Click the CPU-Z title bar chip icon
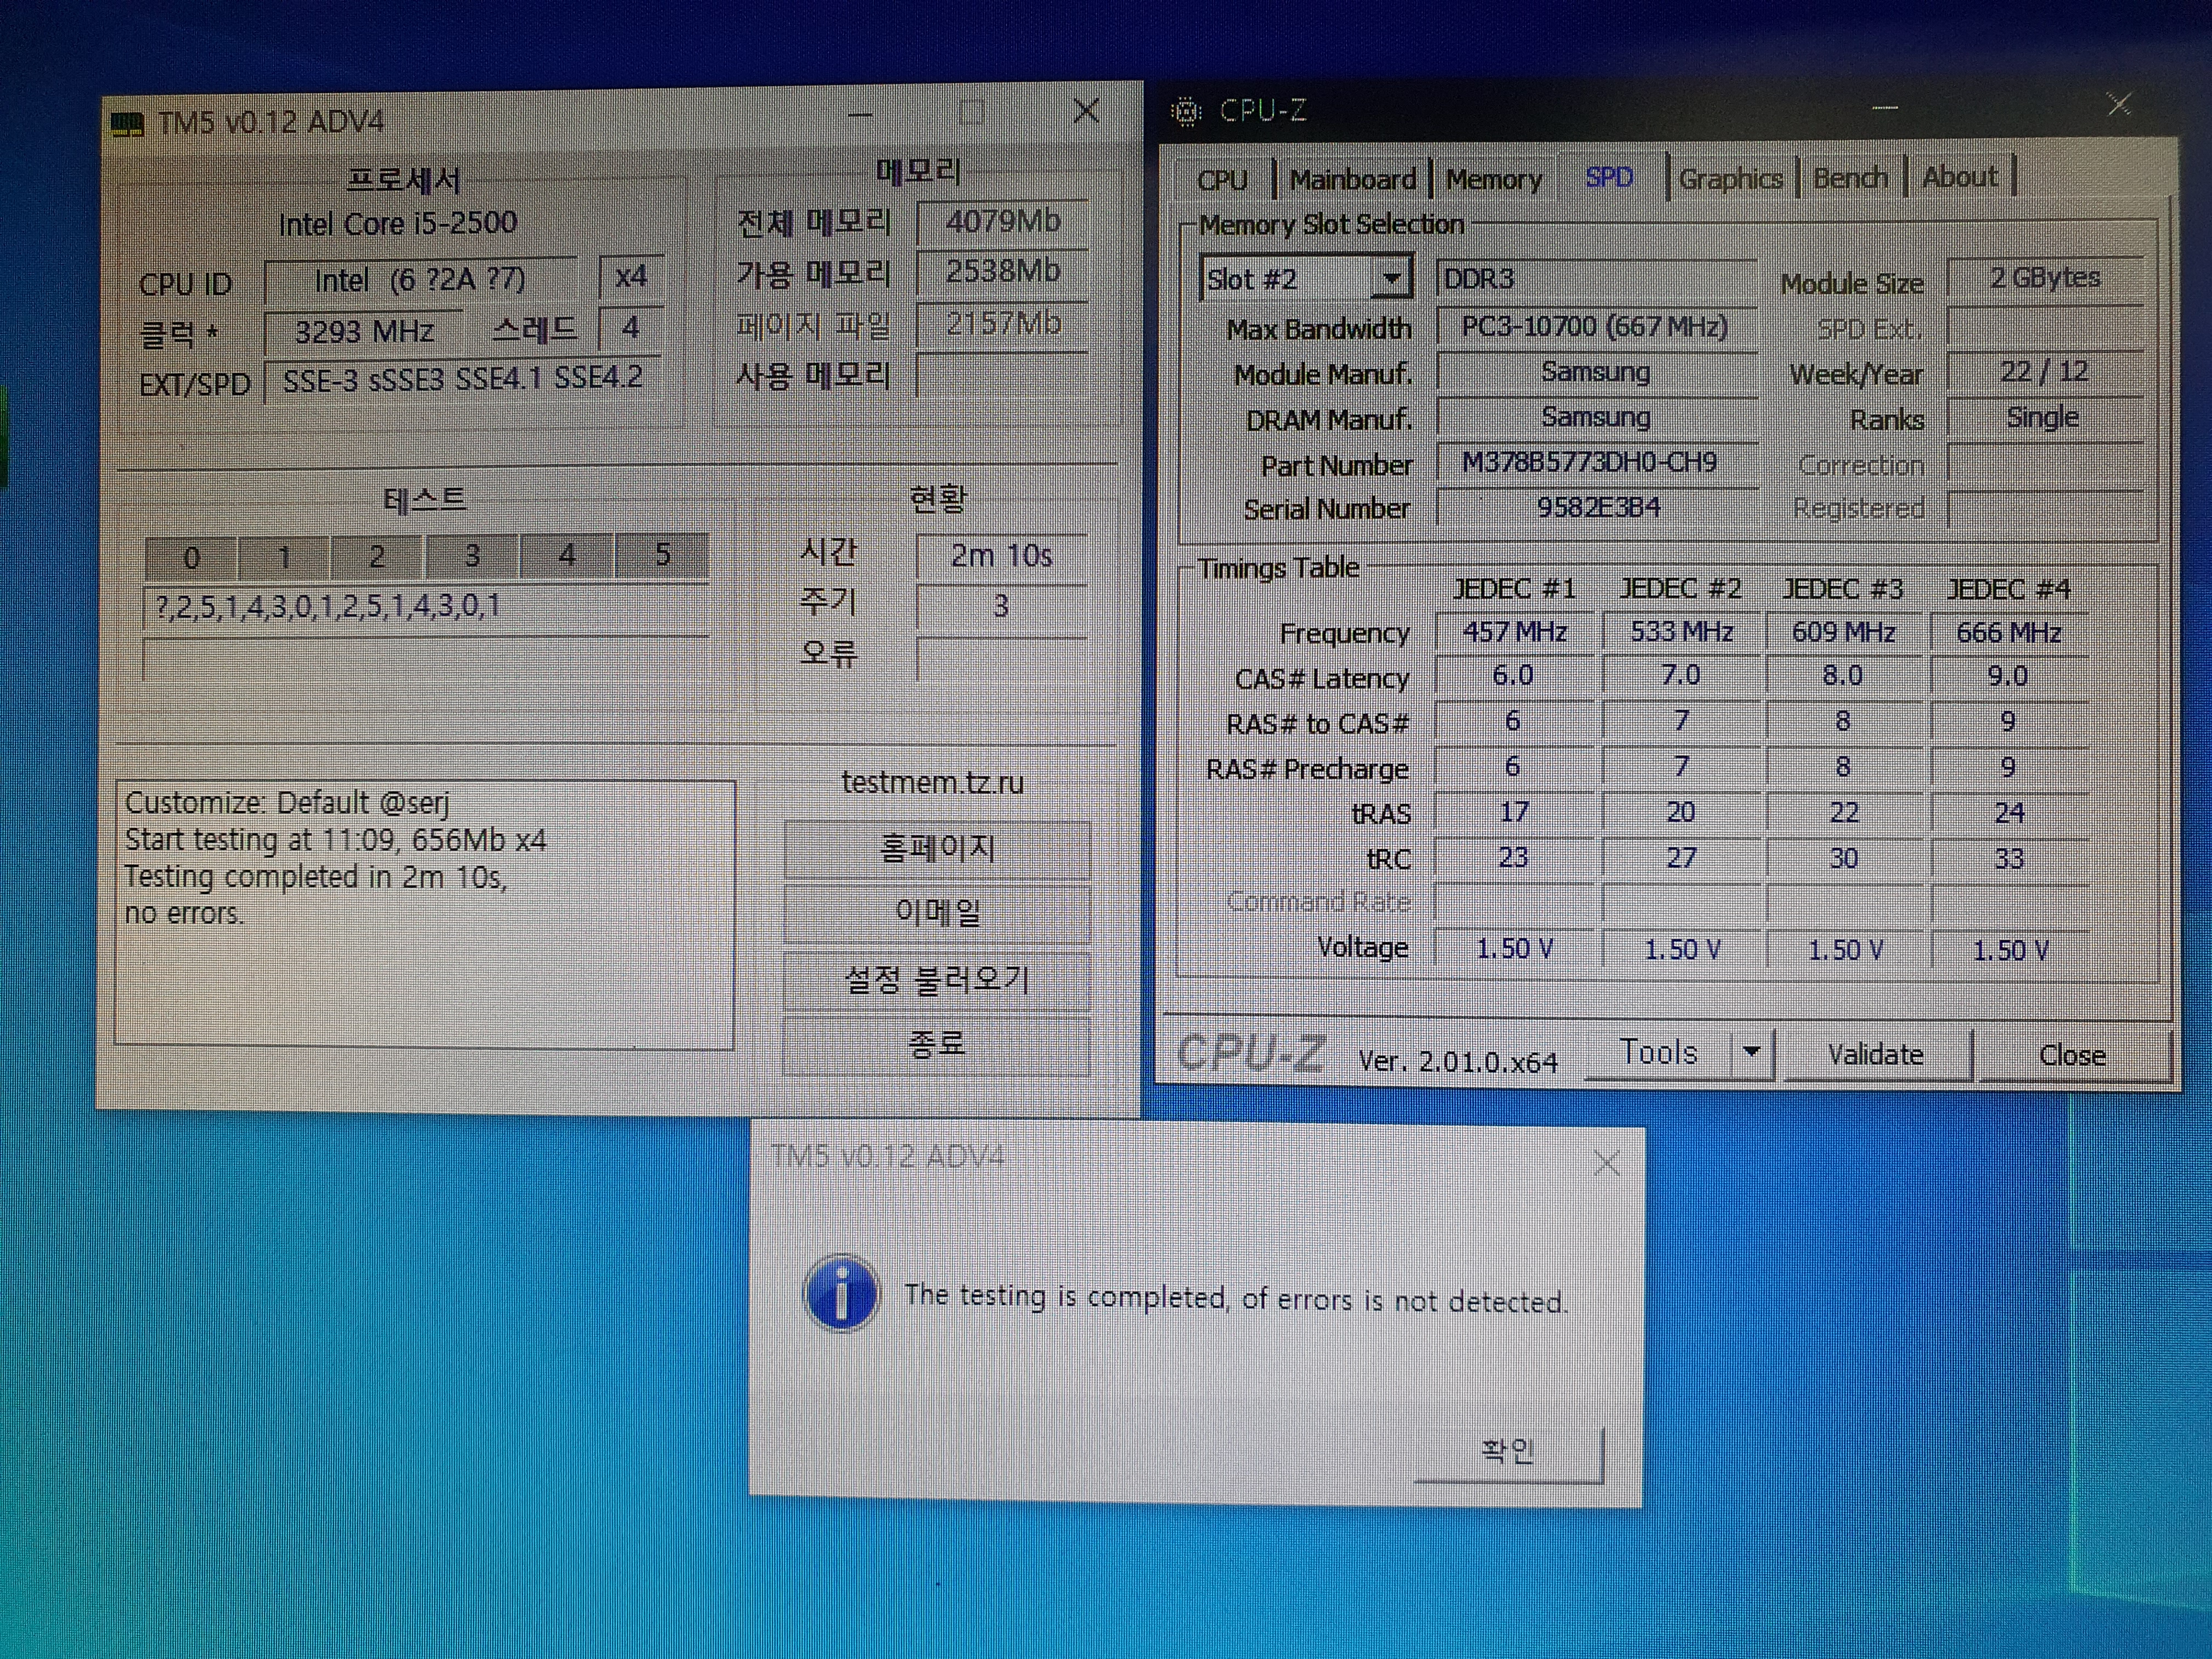2212x1659 pixels. pos(1186,111)
